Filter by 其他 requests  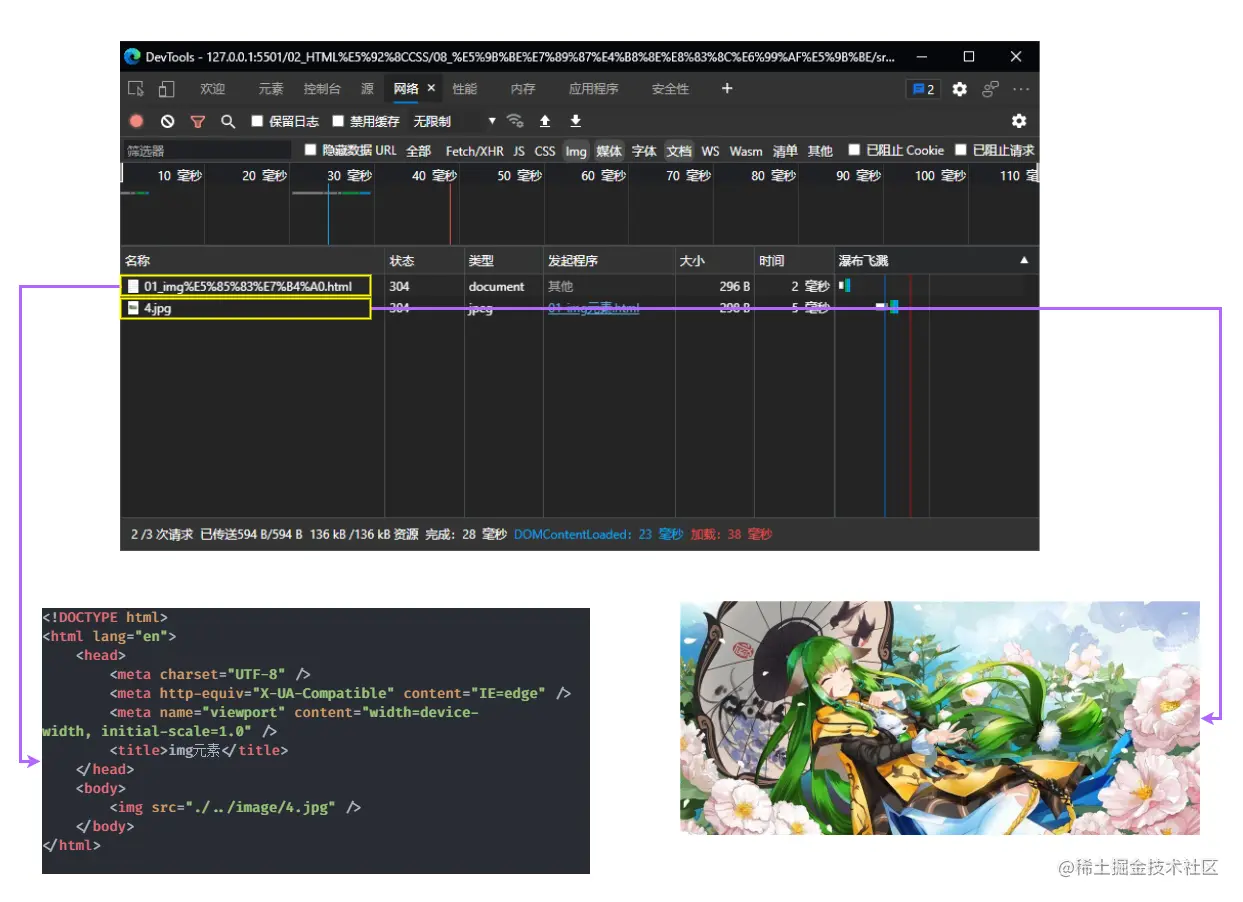click(820, 151)
